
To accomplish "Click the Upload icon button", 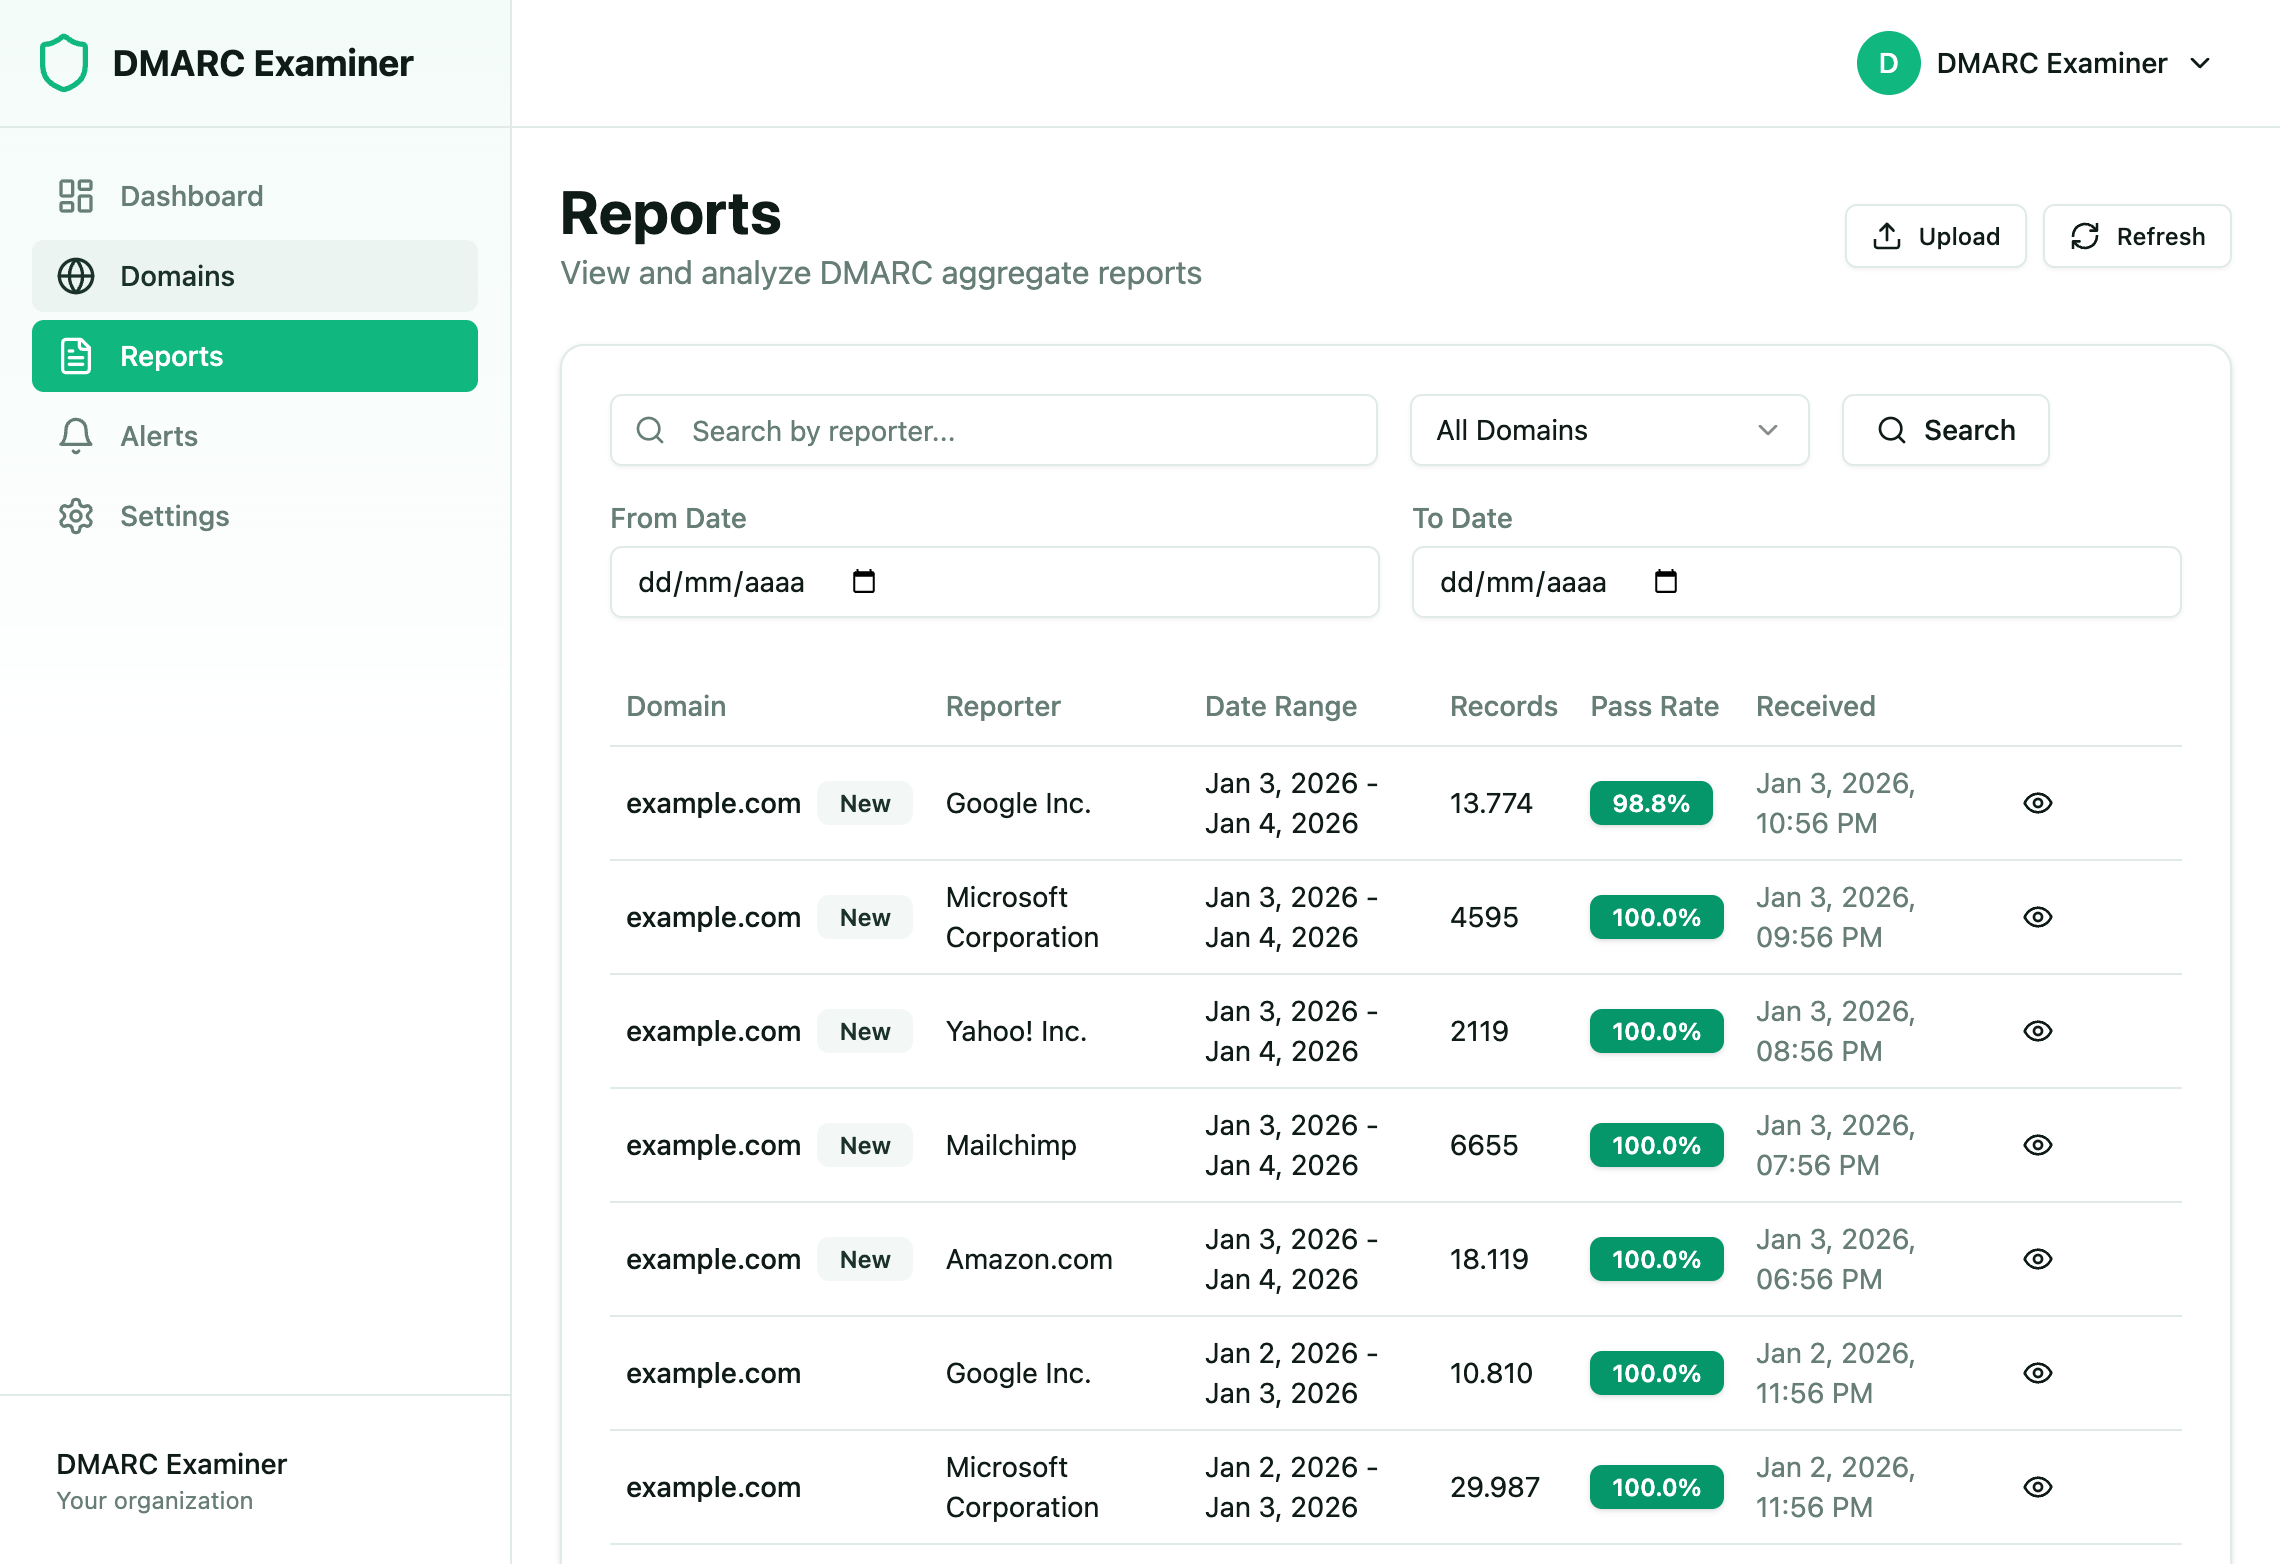I will [1886, 236].
